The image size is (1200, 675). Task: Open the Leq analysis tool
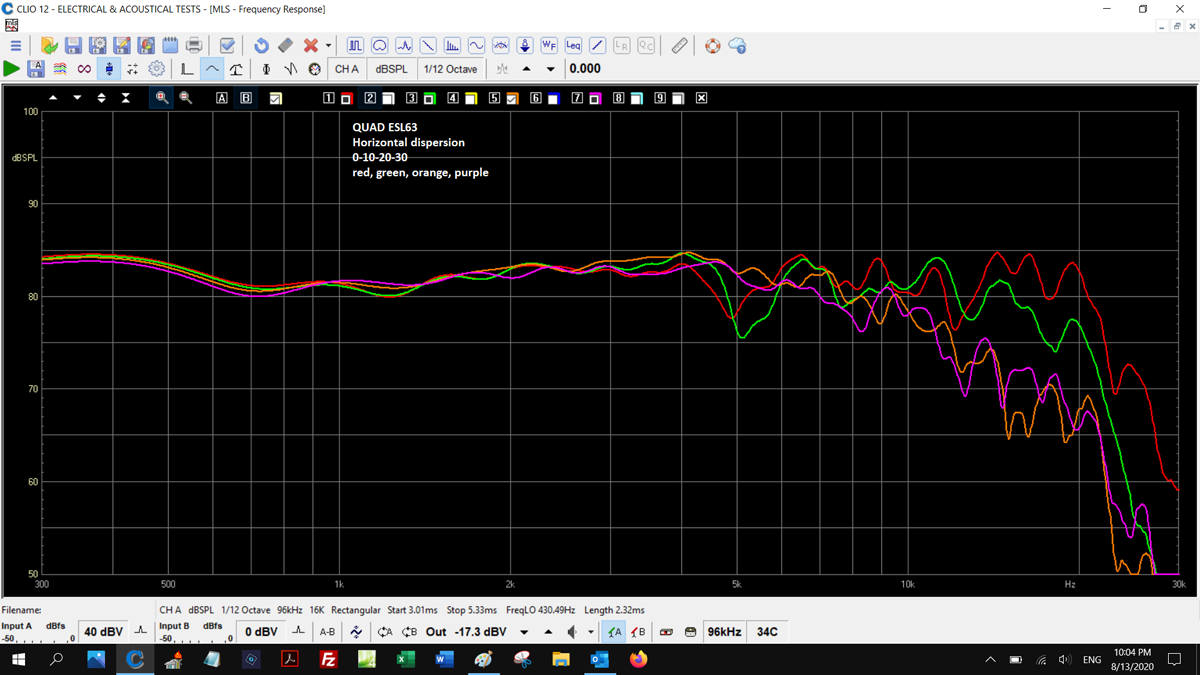click(573, 46)
